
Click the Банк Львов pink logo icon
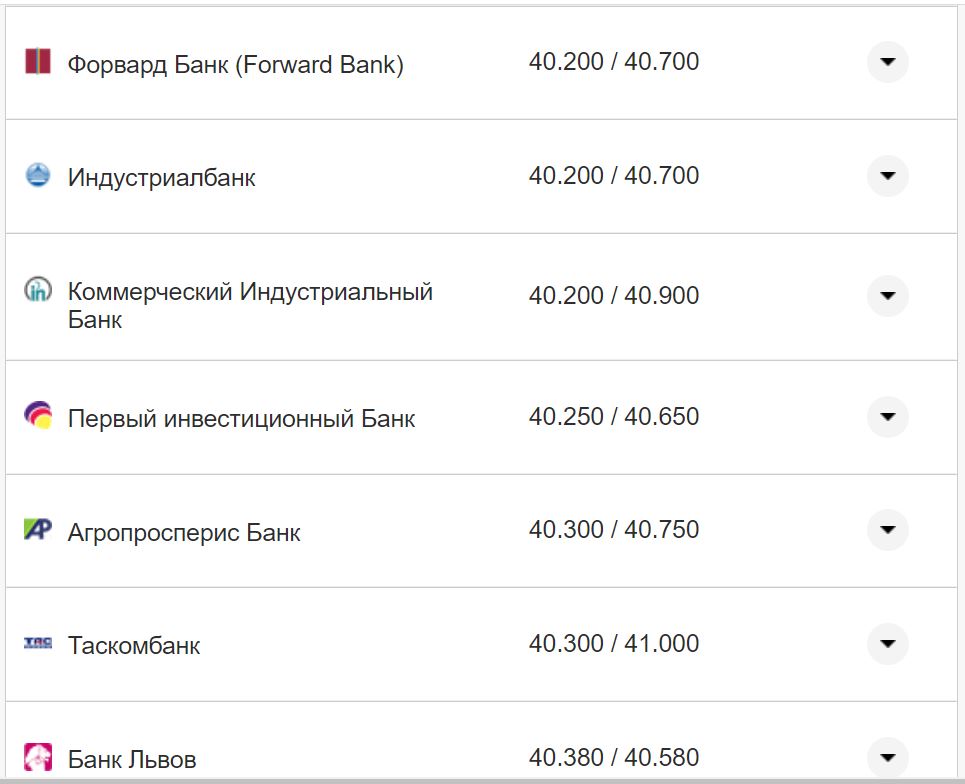click(38, 757)
